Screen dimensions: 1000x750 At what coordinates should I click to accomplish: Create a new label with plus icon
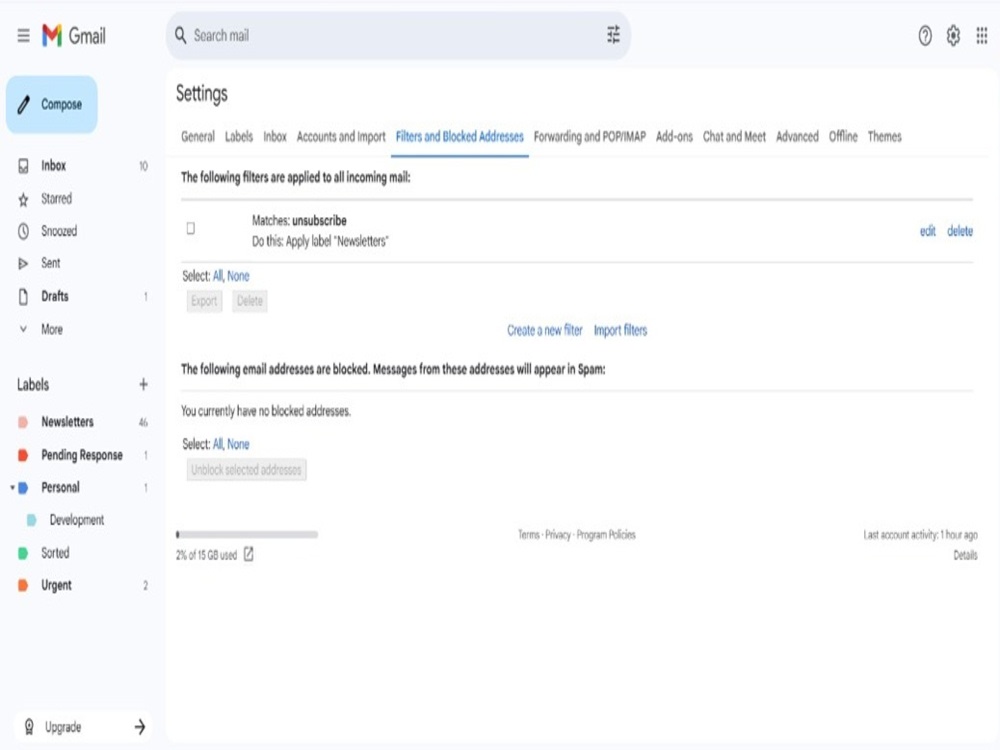tap(143, 384)
